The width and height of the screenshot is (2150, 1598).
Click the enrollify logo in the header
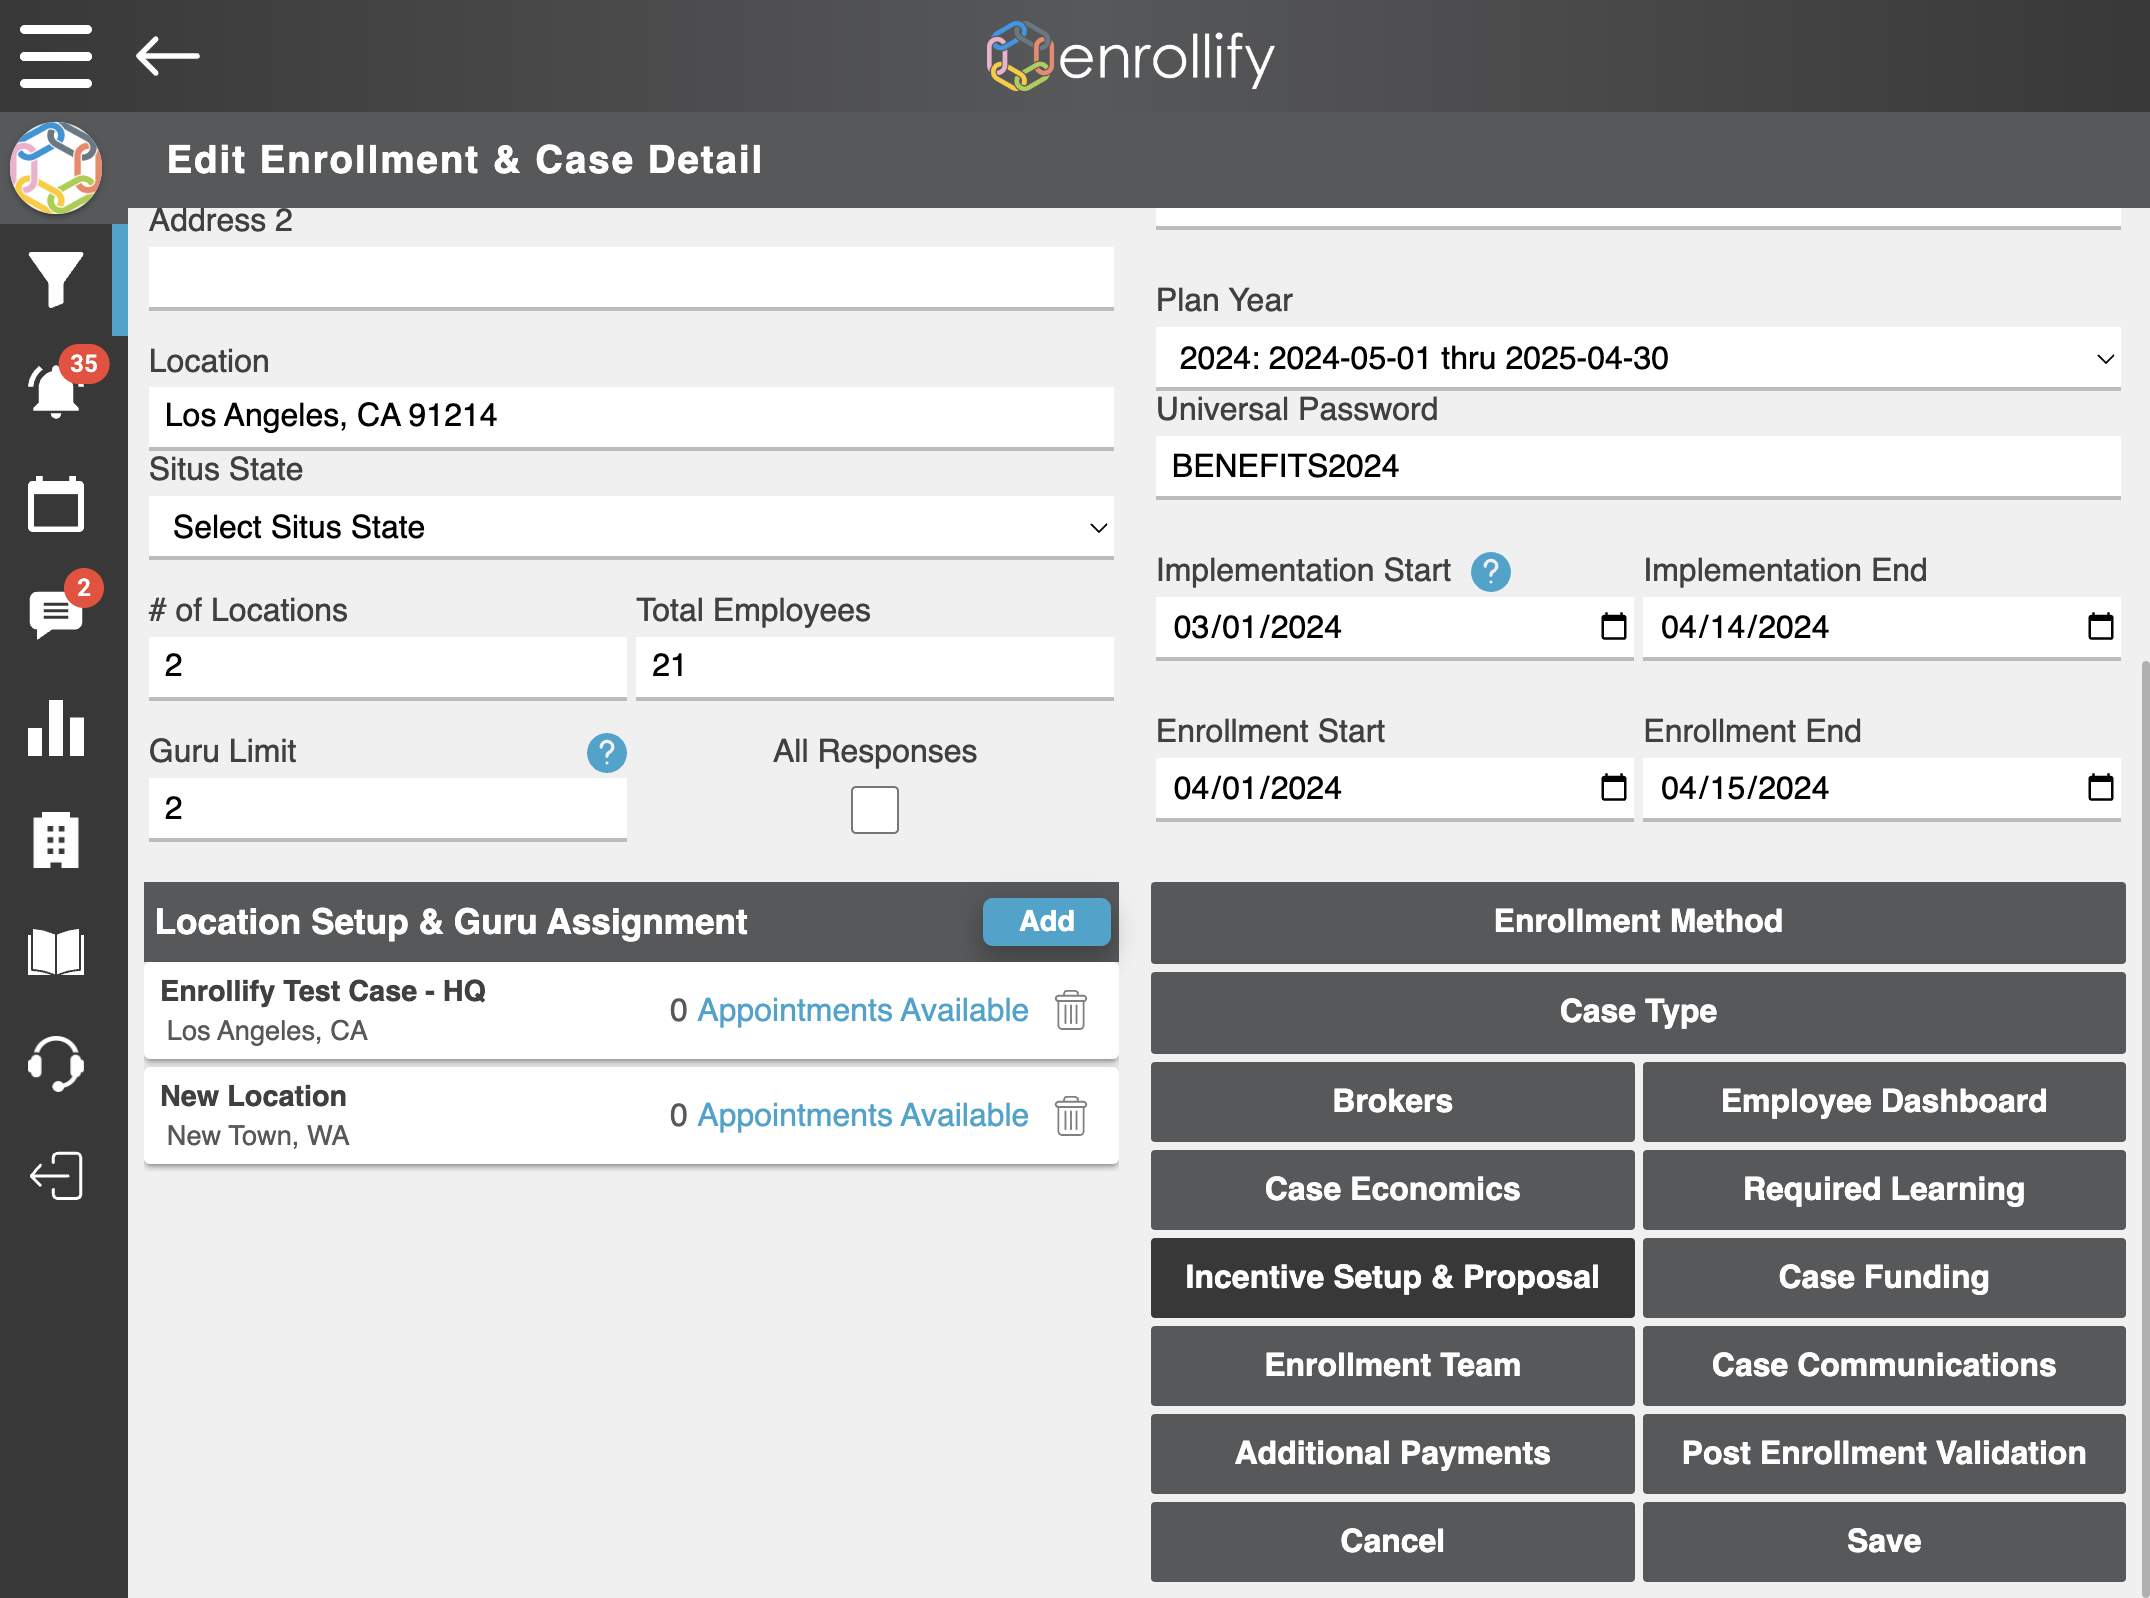(x=1130, y=57)
